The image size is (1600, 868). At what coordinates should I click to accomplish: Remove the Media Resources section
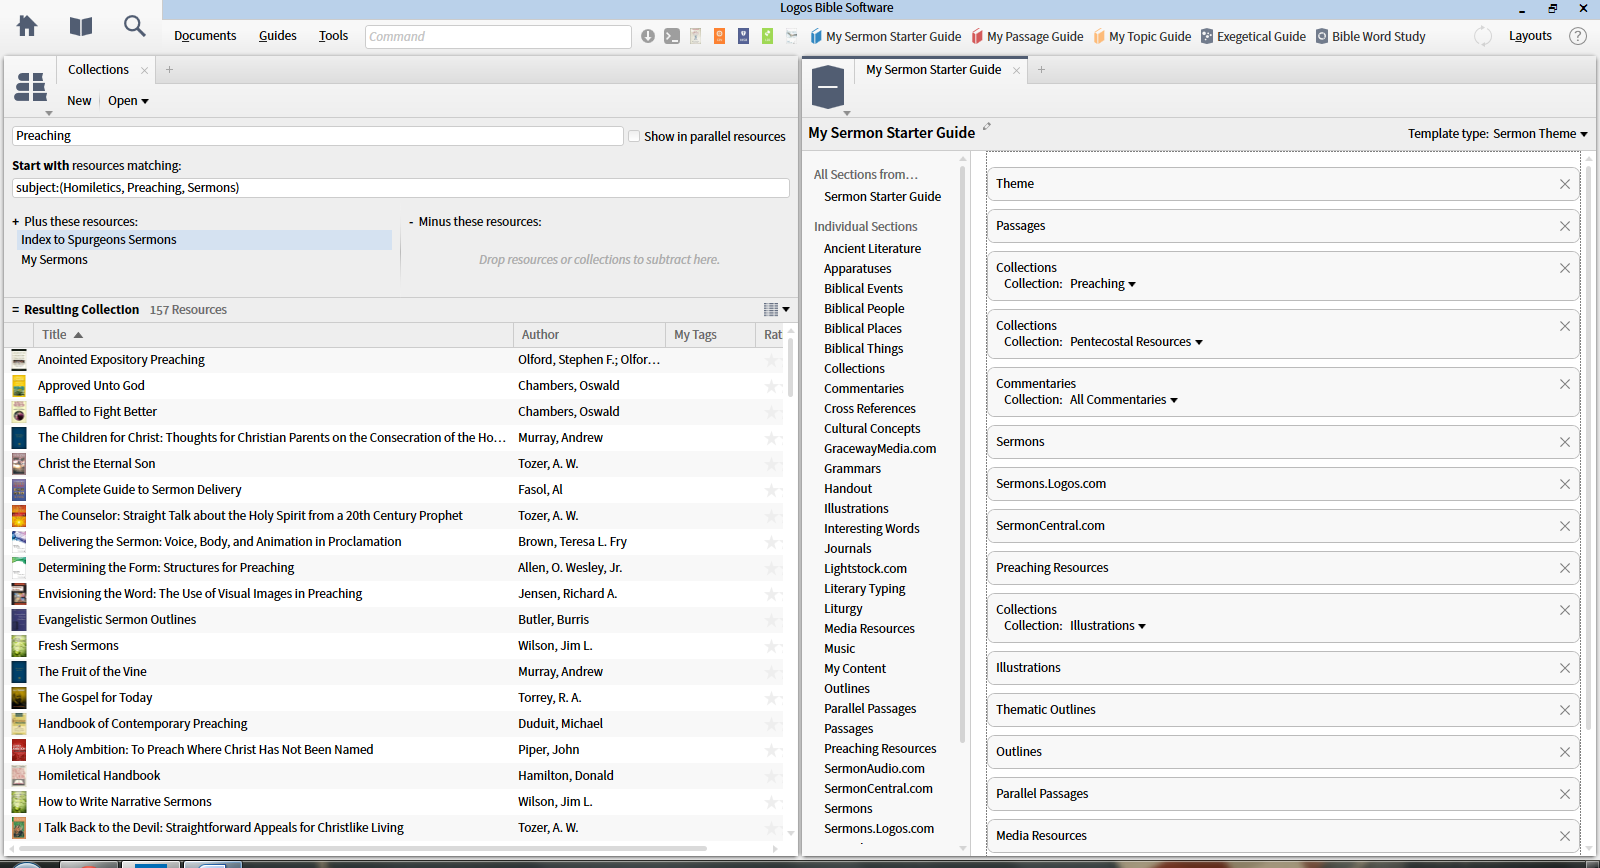coord(1565,836)
